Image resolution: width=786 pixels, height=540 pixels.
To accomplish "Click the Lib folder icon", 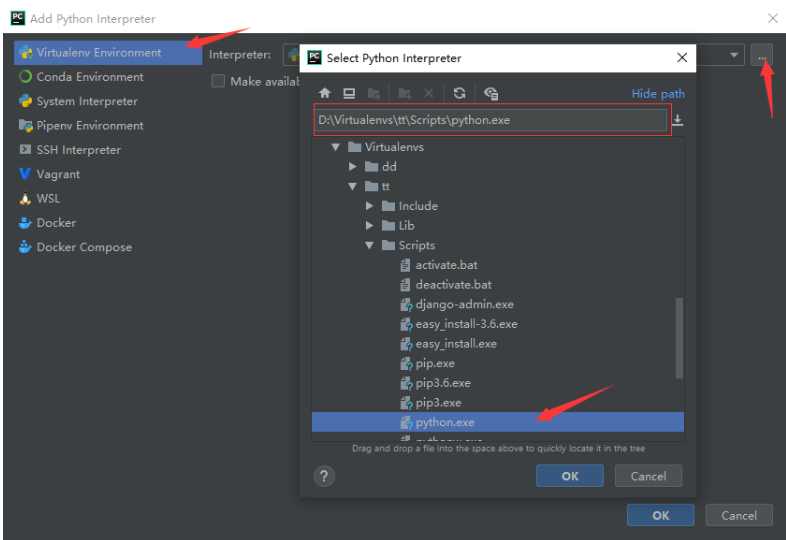I will point(388,226).
